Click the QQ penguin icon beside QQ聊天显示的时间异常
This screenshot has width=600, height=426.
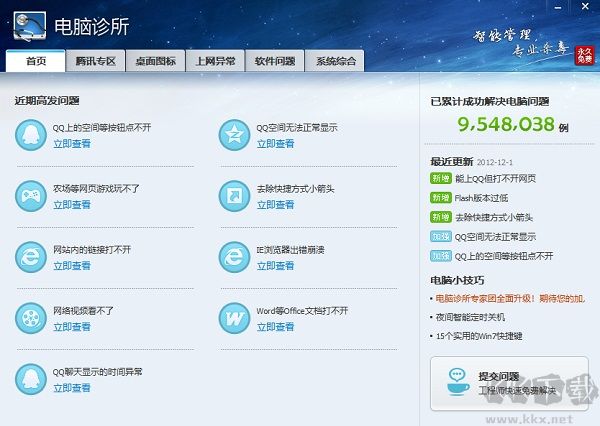[x=31, y=379]
